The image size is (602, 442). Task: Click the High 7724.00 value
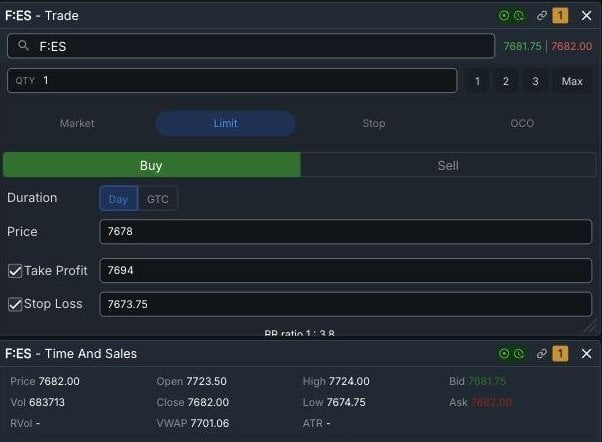tap(349, 381)
